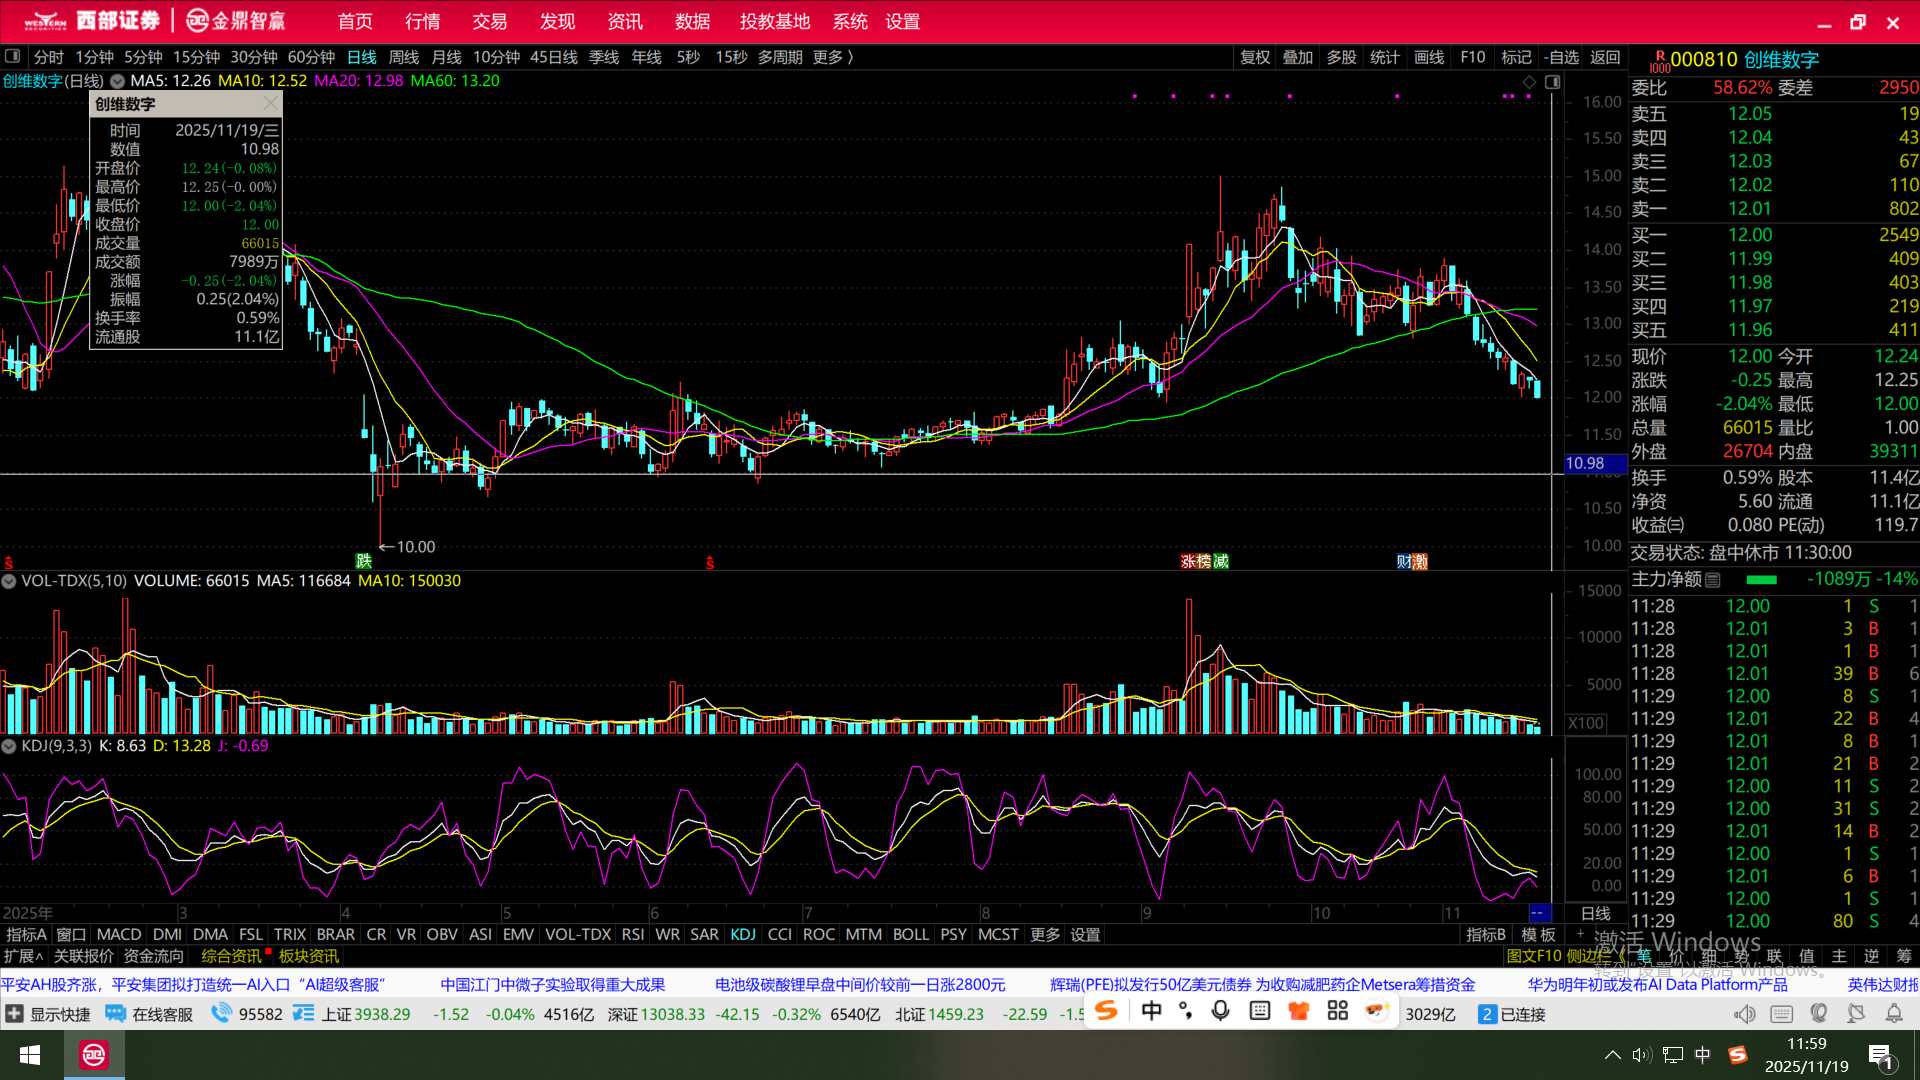This screenshot has height=1080, width=1920.
Task: Toggle 扩展 panel collapse arrow
Action: click(39, 957)
